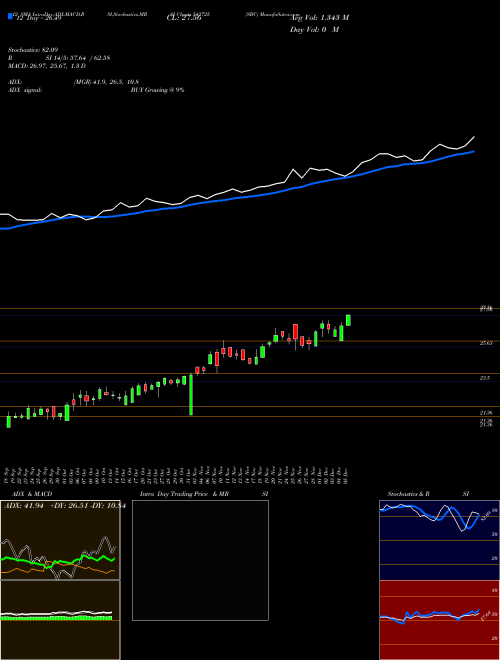500x660 pixels.
Task: Click the blue 12 Day SMA legend square
Action: click(x=10, y=16)
